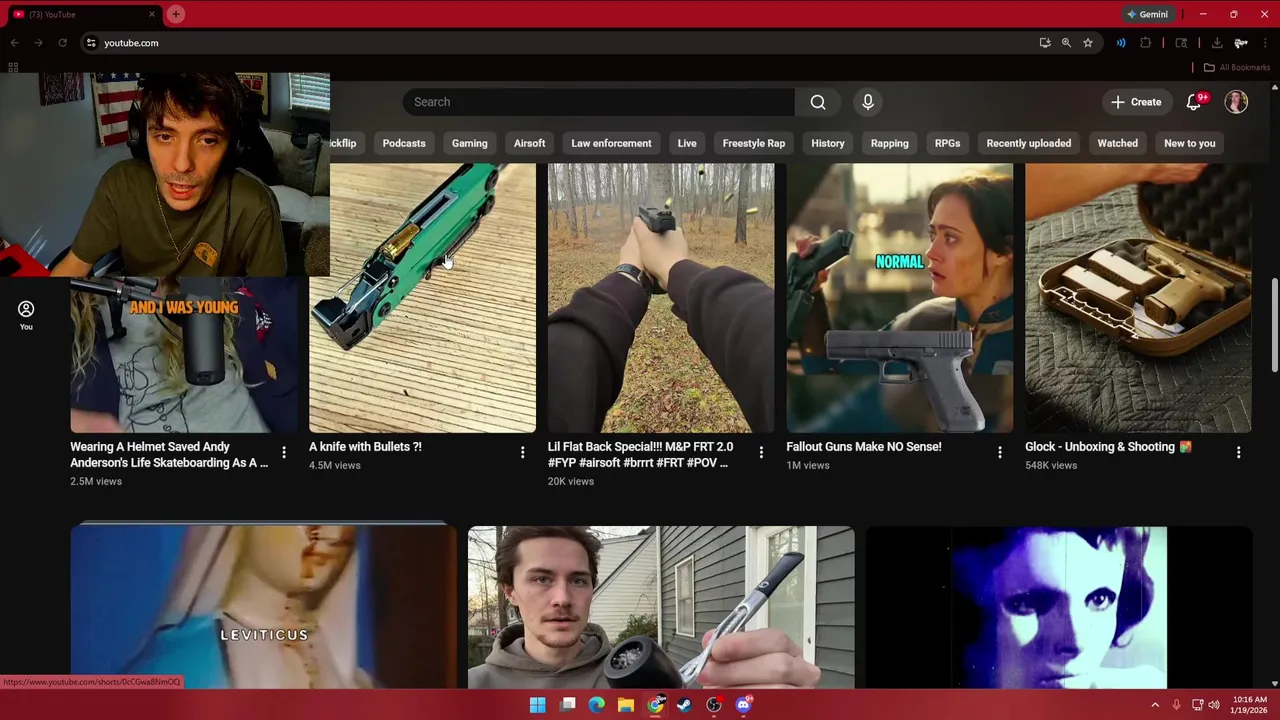Open the notifications bell
The height and width of the screenshot is (720, 1280).
[x=1194, y=102]
